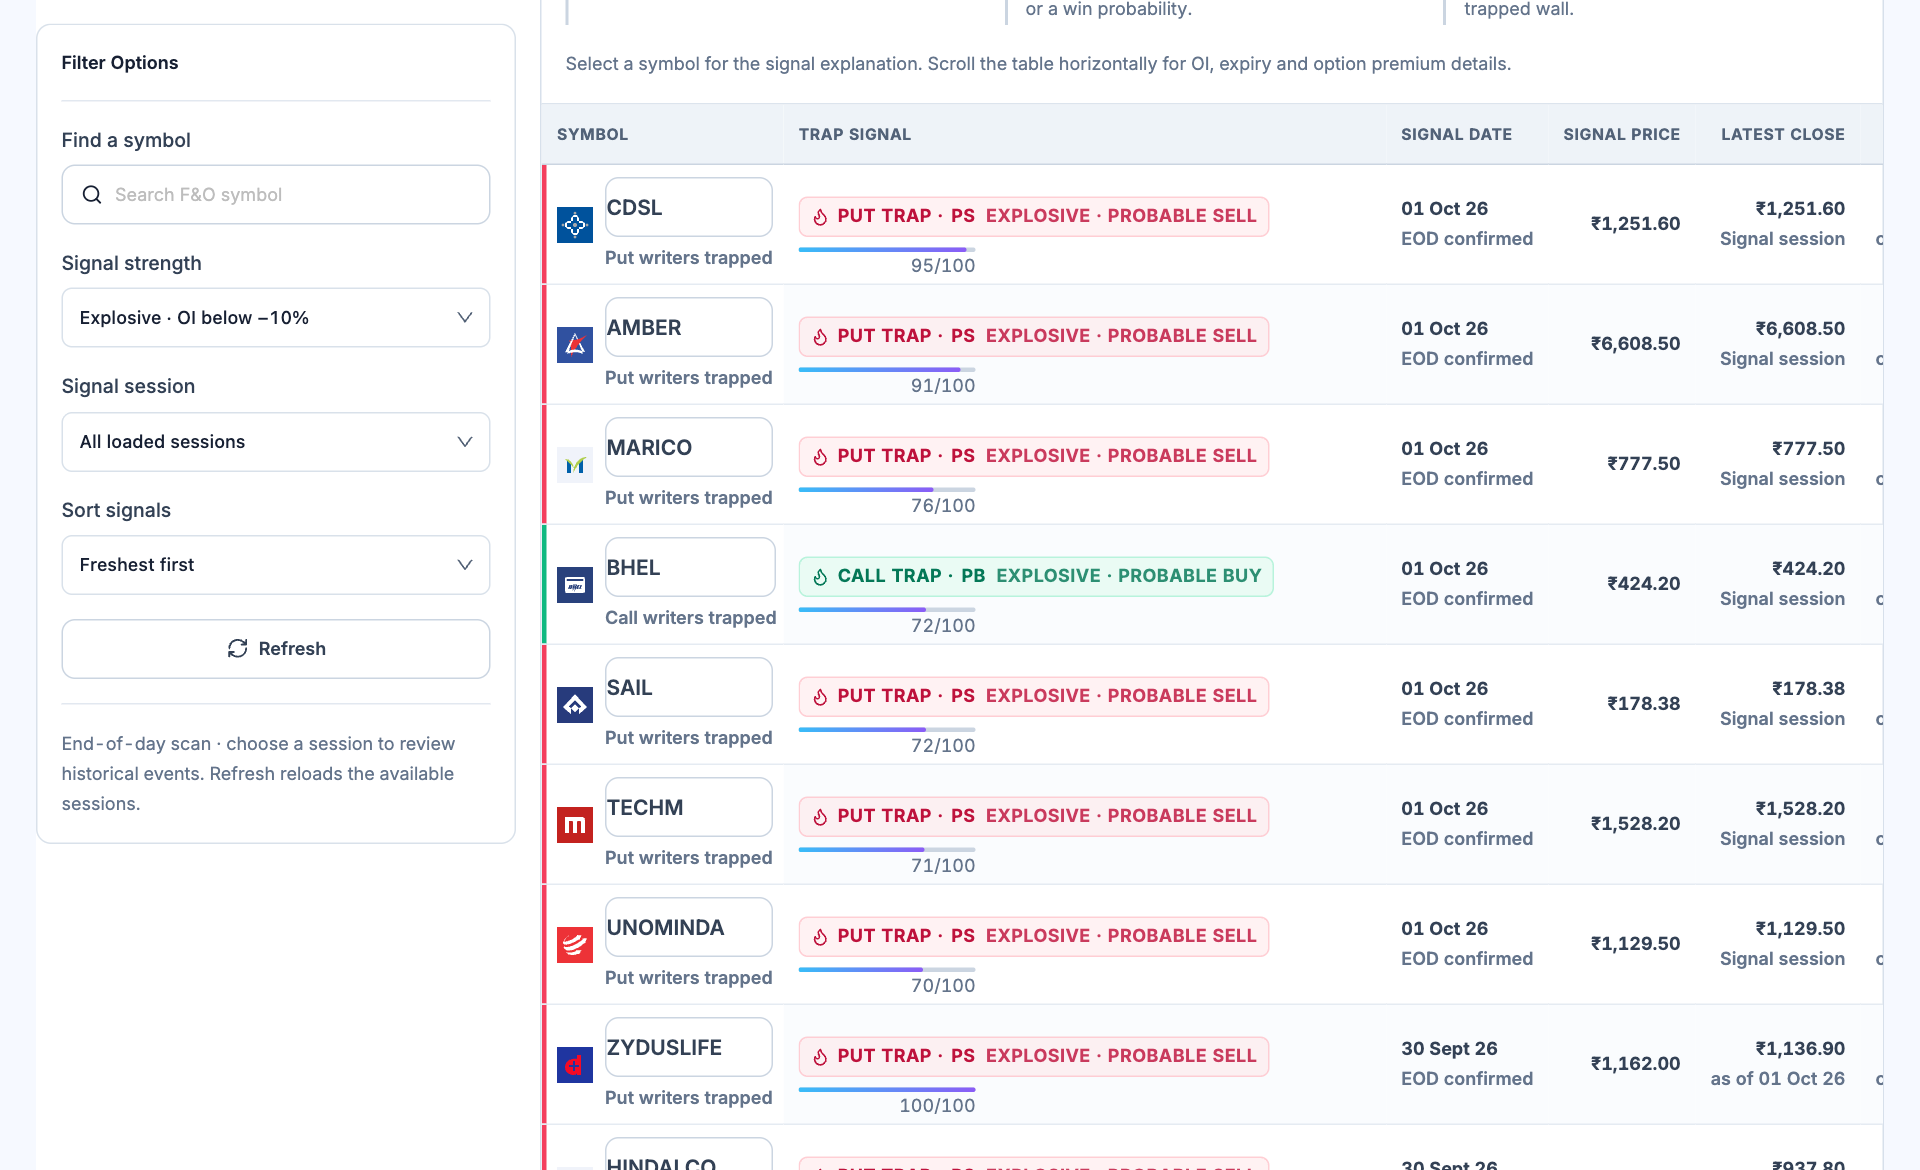Open the Signal session dropdown
The height and width of the screenshot is (1170, 1920).
tap(276, 442)
